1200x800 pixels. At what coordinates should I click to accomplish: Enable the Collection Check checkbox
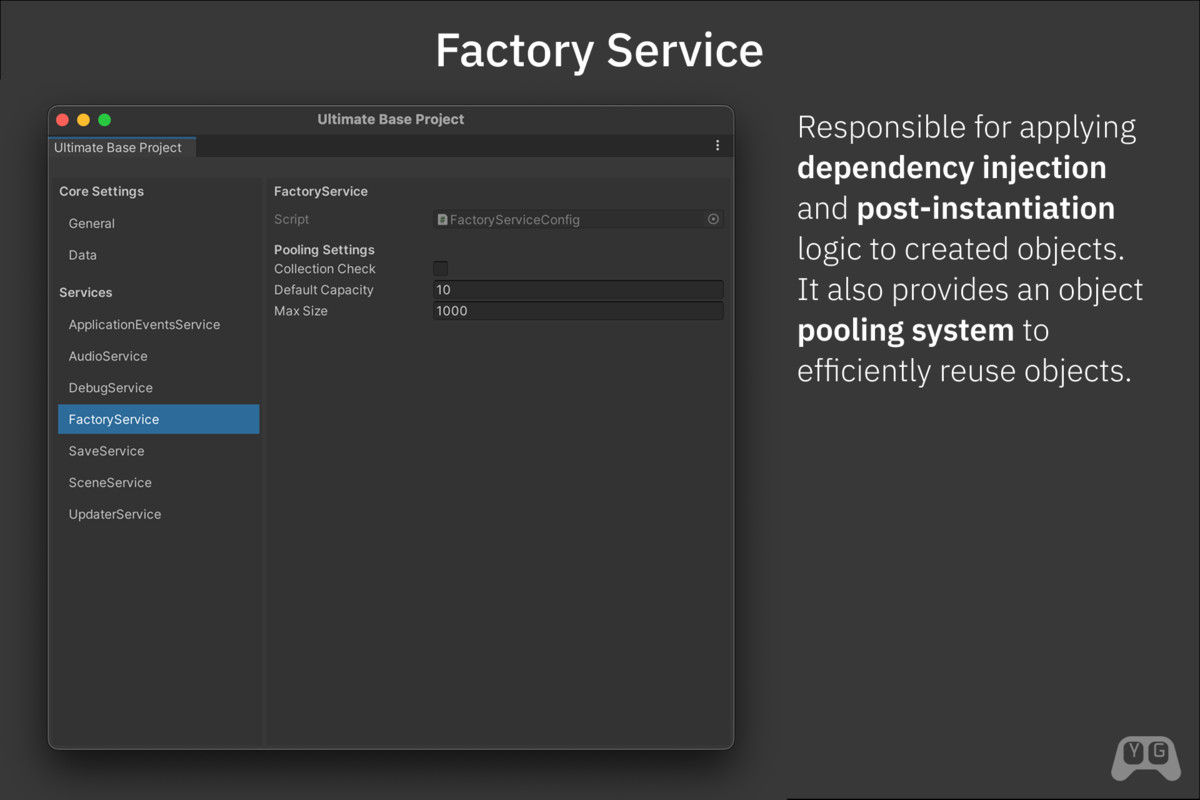point(440,268)
